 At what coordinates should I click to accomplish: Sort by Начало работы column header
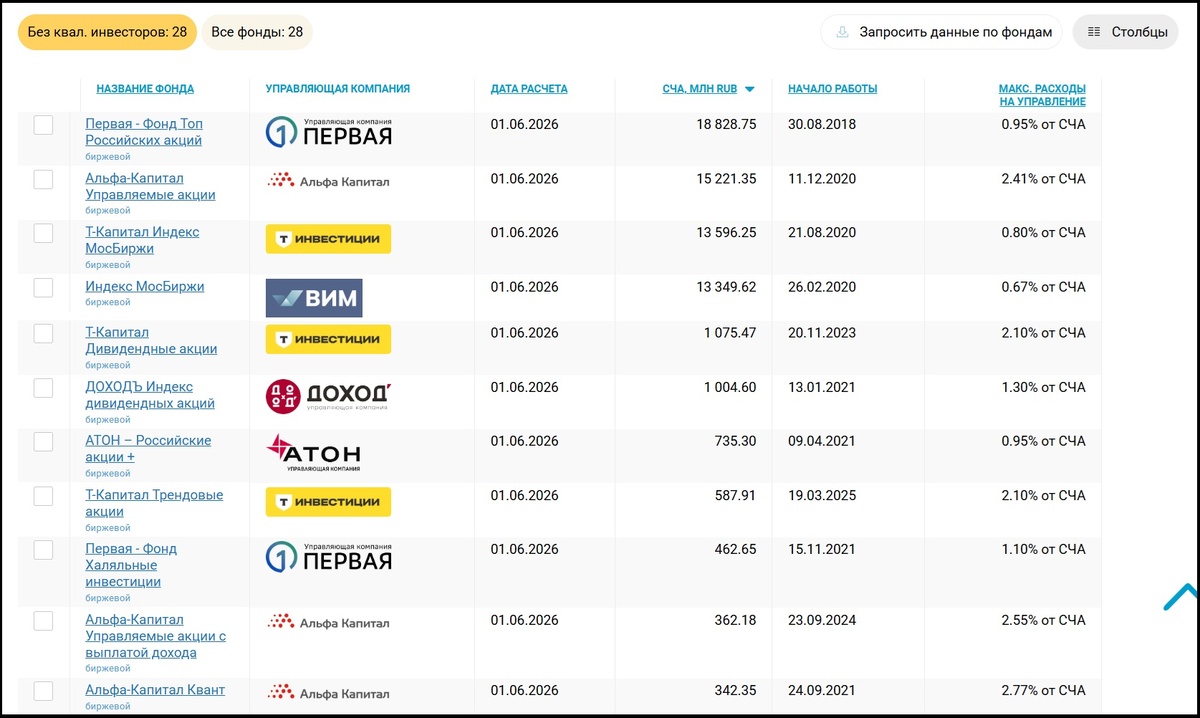pyautogui.click(x=832, y=89)
